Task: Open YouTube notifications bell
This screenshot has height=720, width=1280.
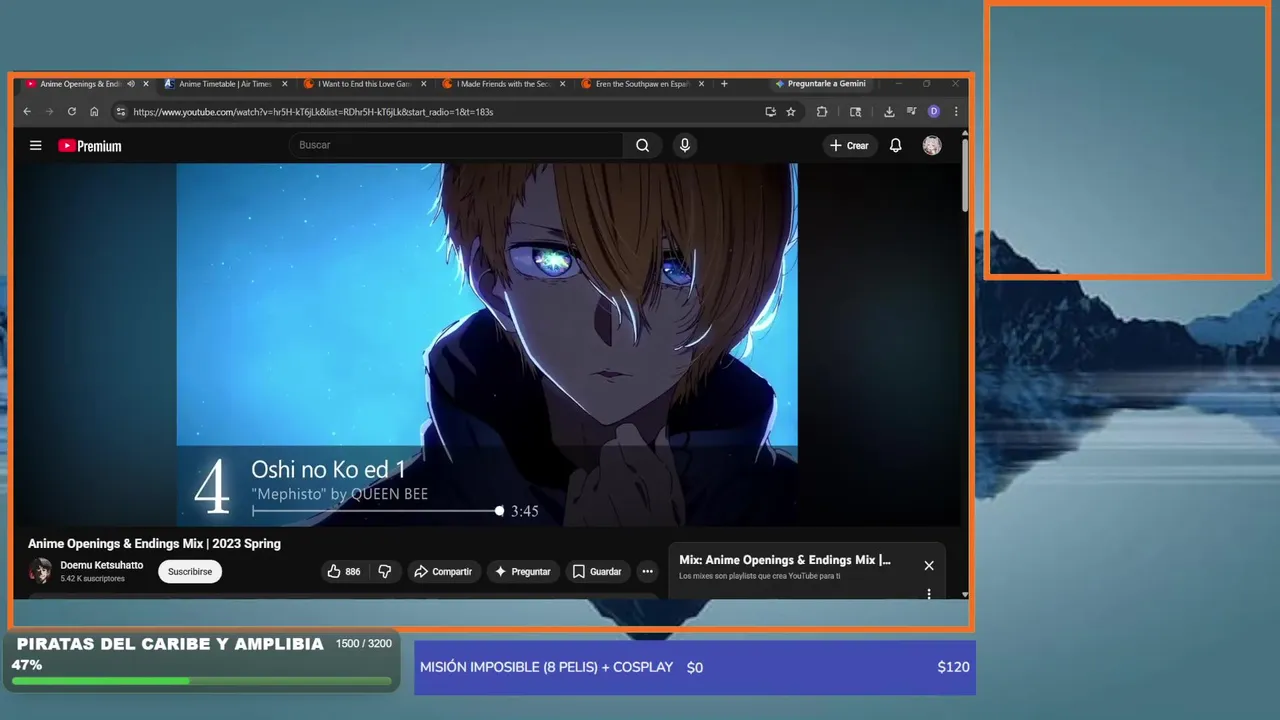Action: (x=896, y=146)
